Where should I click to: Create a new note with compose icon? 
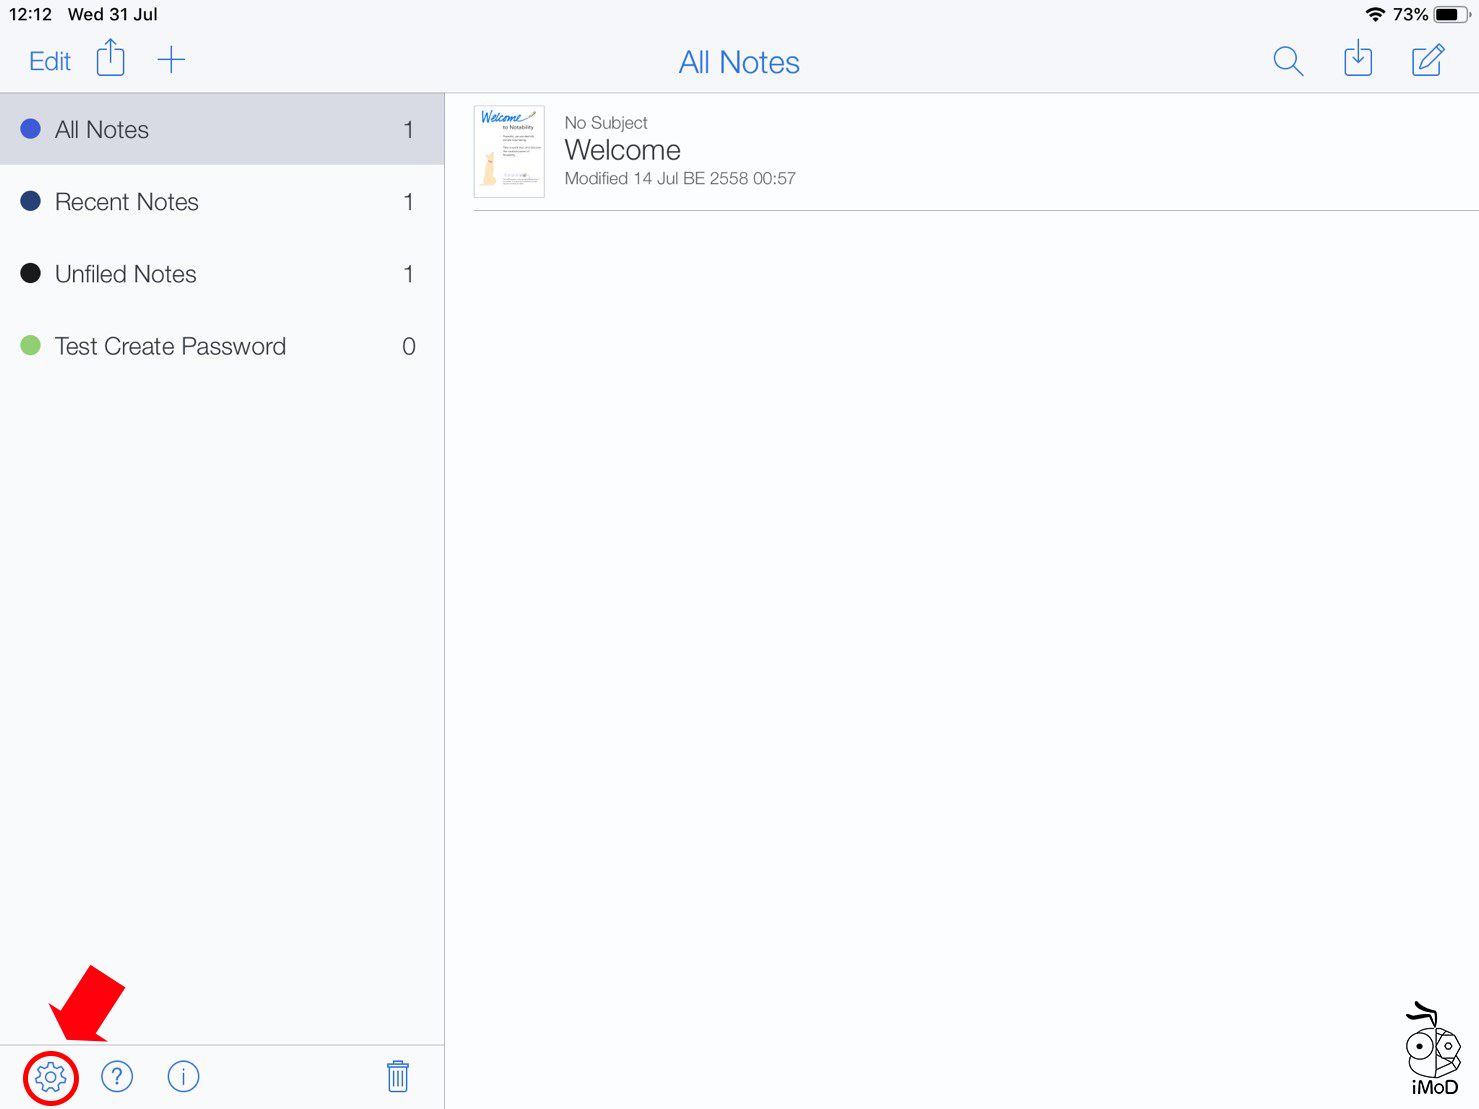click(x=1427, y=60)
